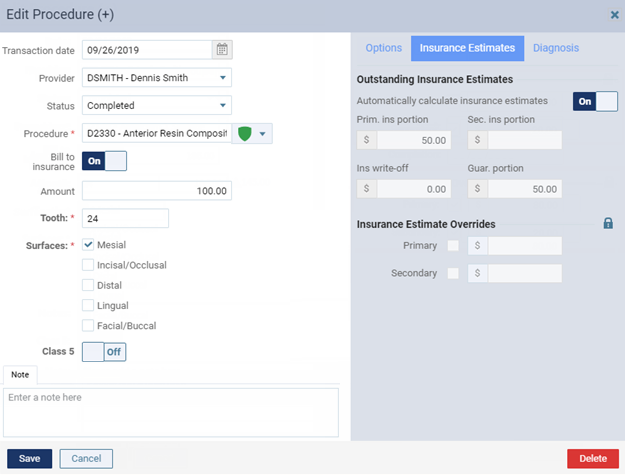Image resolution: width=625 pixels, height=475 pixels.
Task: Expand the procedure code dropdown arrow
Action: point(263,134)
